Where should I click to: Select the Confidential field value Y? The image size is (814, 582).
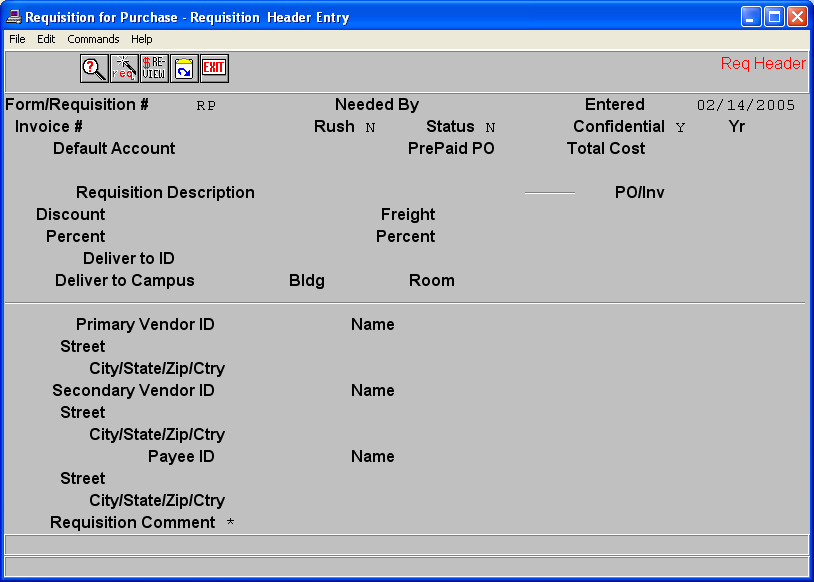tap(680, 127)
